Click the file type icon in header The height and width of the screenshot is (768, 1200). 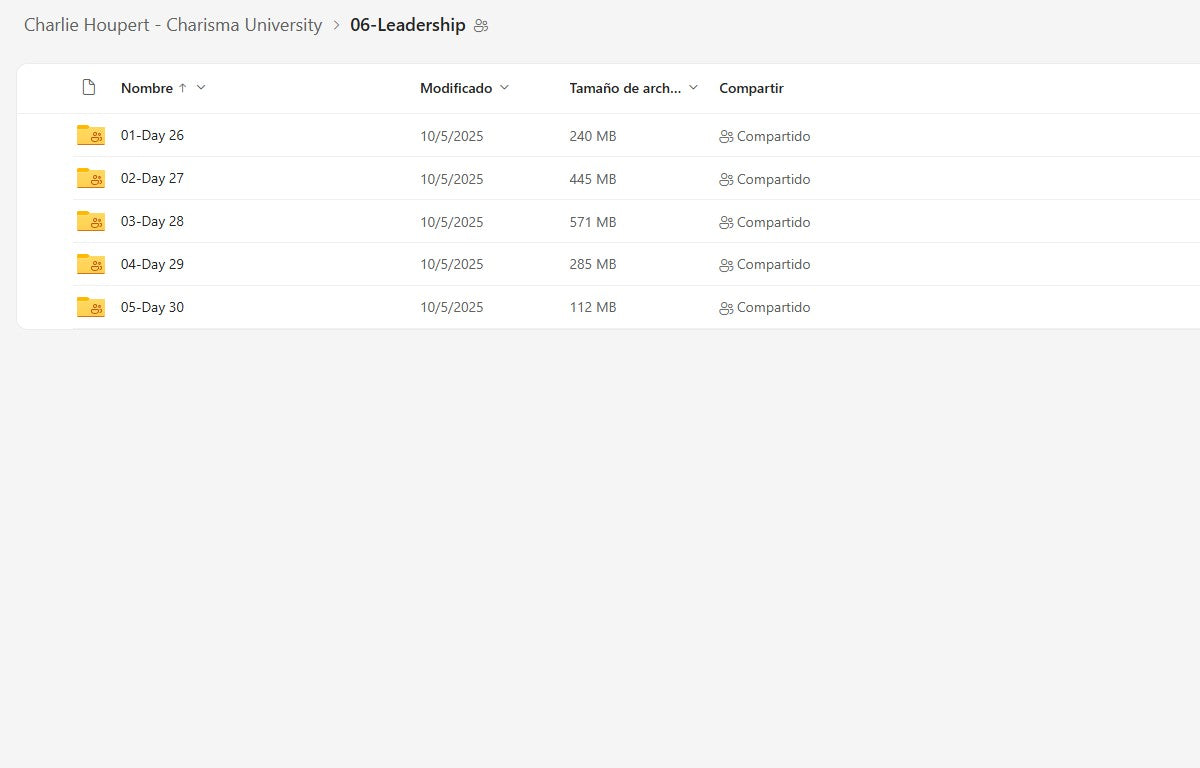coord(89,88)
